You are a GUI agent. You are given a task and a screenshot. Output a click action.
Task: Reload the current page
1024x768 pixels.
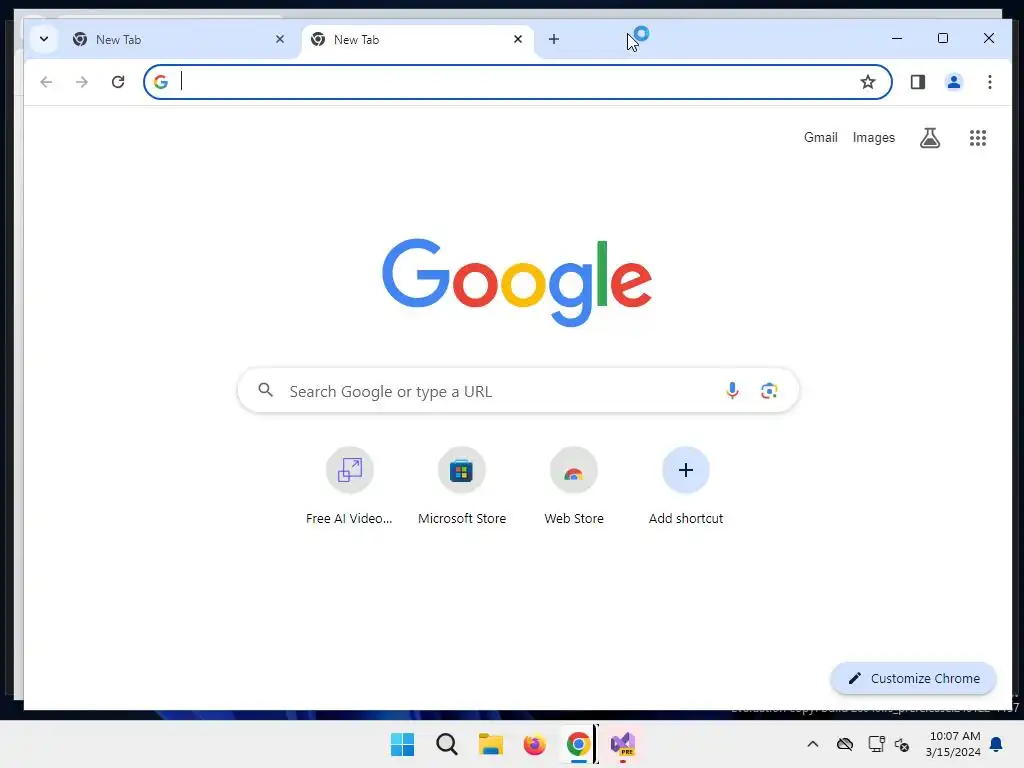pos(118,82)
